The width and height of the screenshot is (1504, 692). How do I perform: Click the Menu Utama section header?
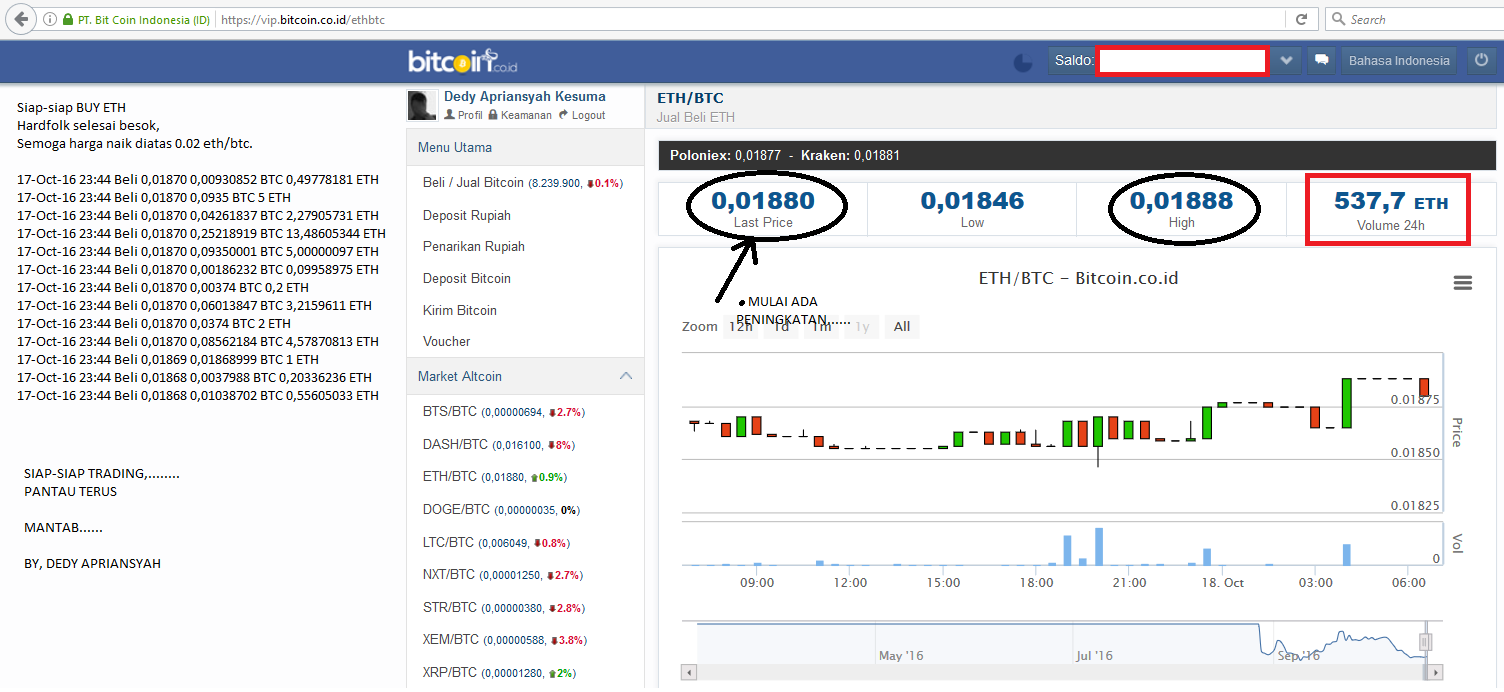[x=525, y=147]
